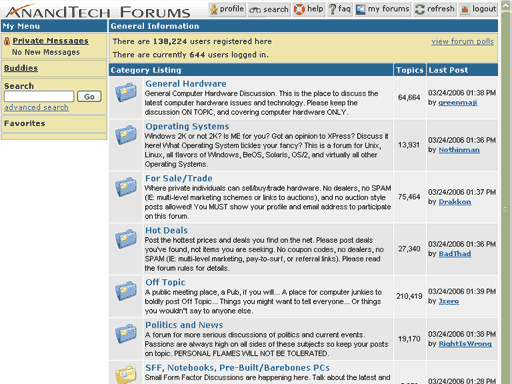View Drakkon's profile link

coord(455,202)
